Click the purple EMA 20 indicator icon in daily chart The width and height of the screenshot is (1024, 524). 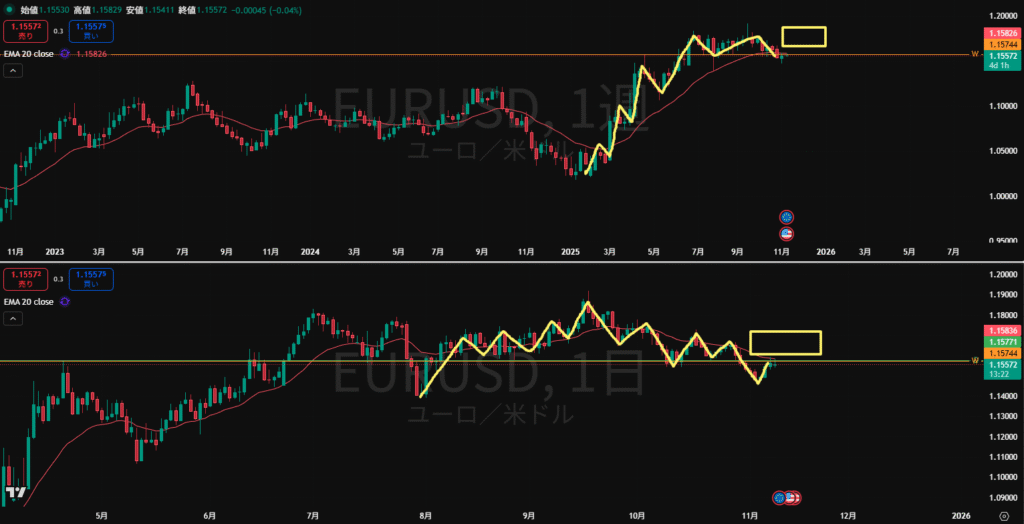[65, 301]
